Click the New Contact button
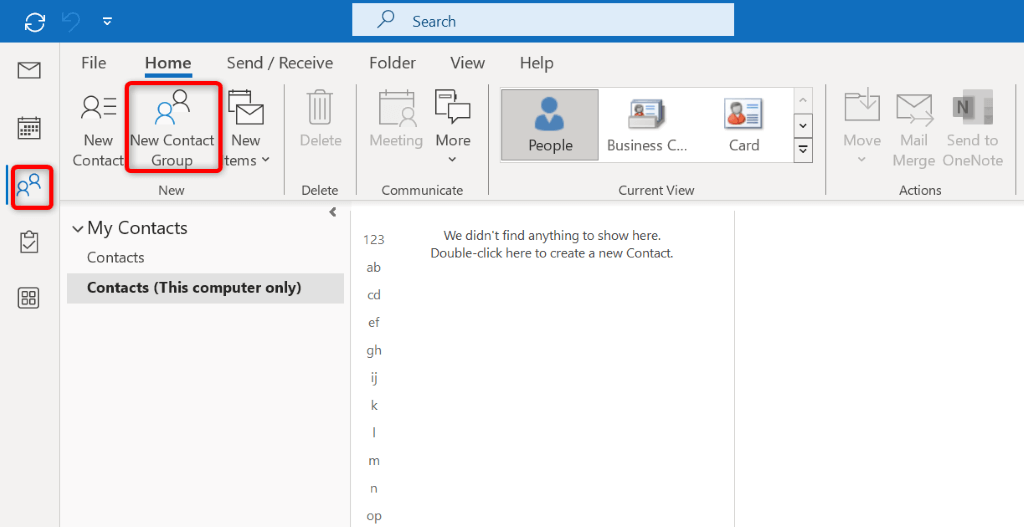 (98, 128)
